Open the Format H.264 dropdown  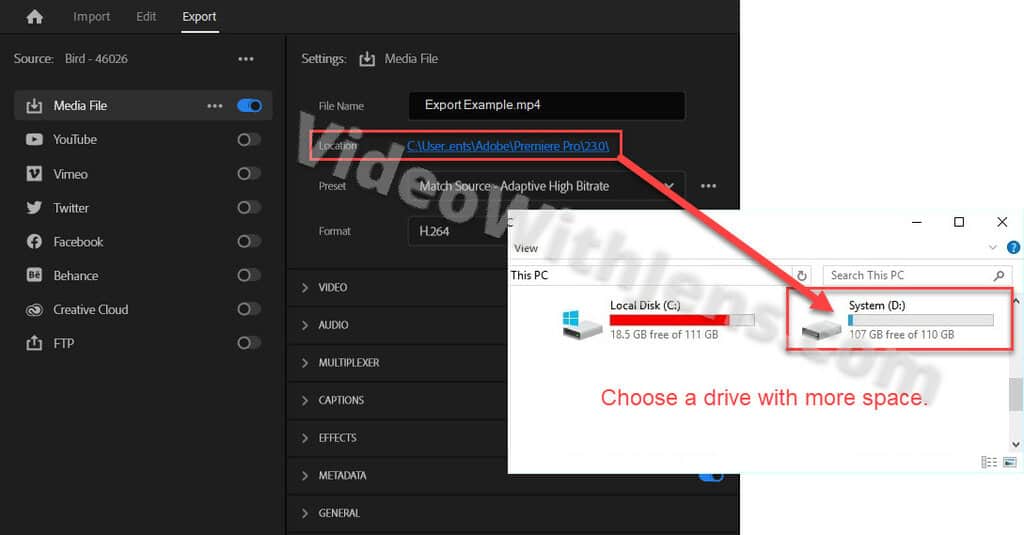458,231
